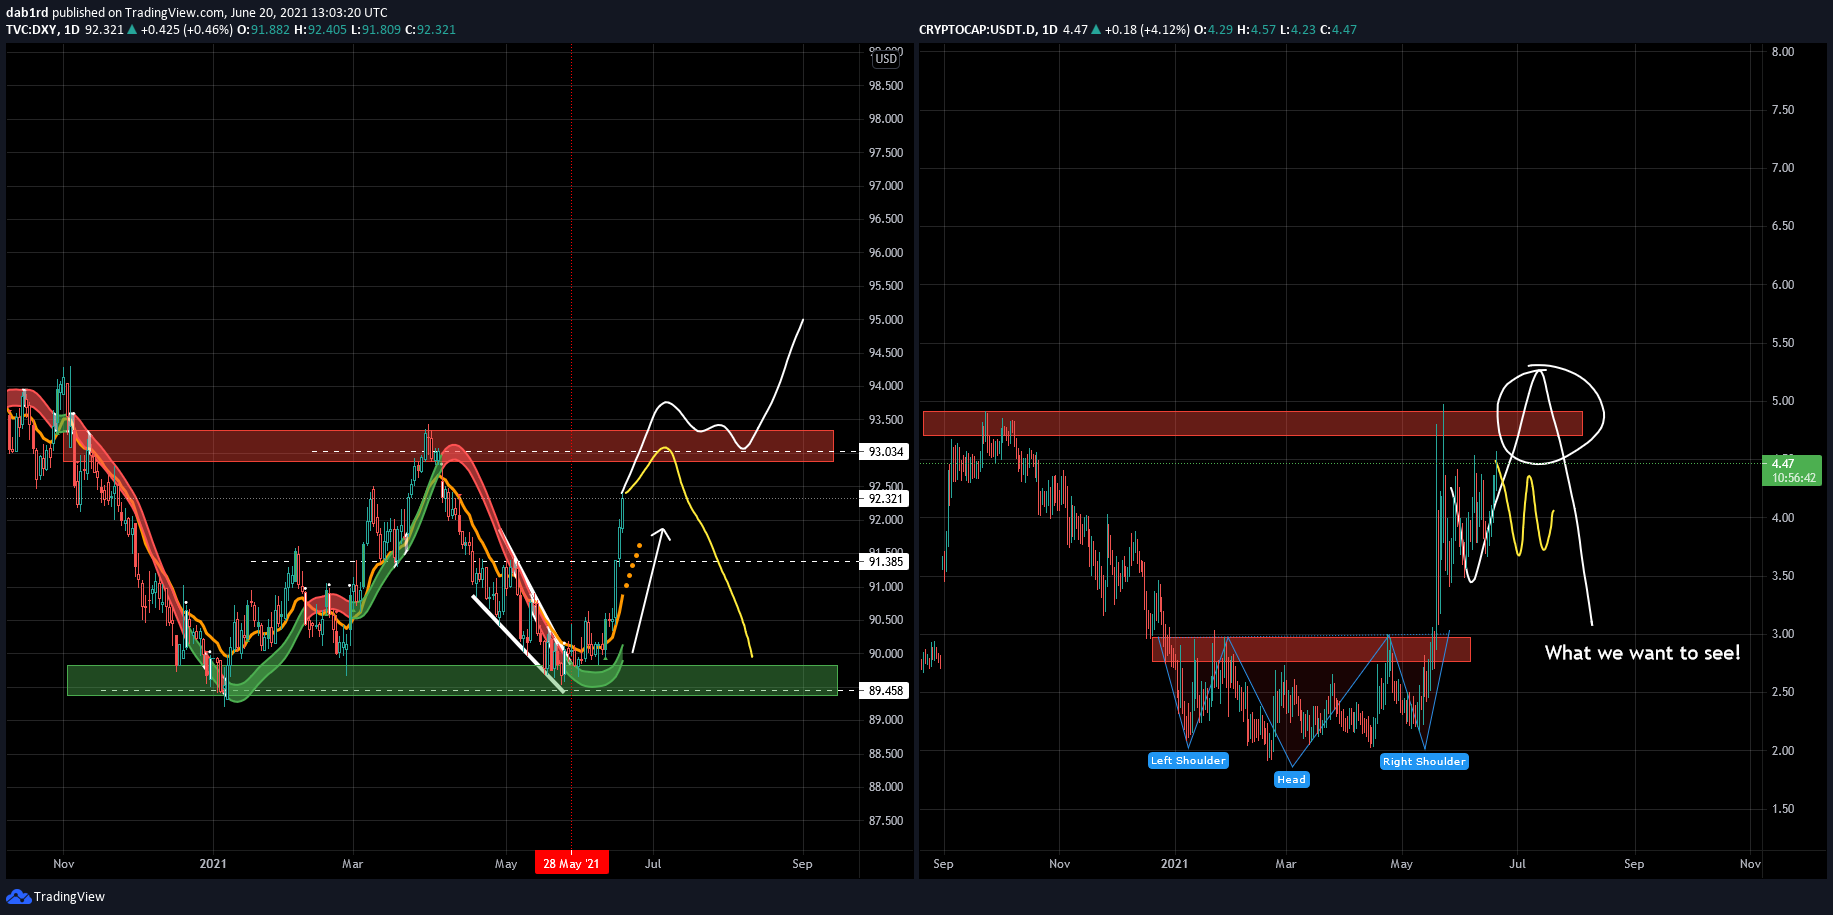Click the 2021 label on DXY time axis
Image resolution: width=1833 pixels, height=915 pixels.
click(x=213, y=864)
